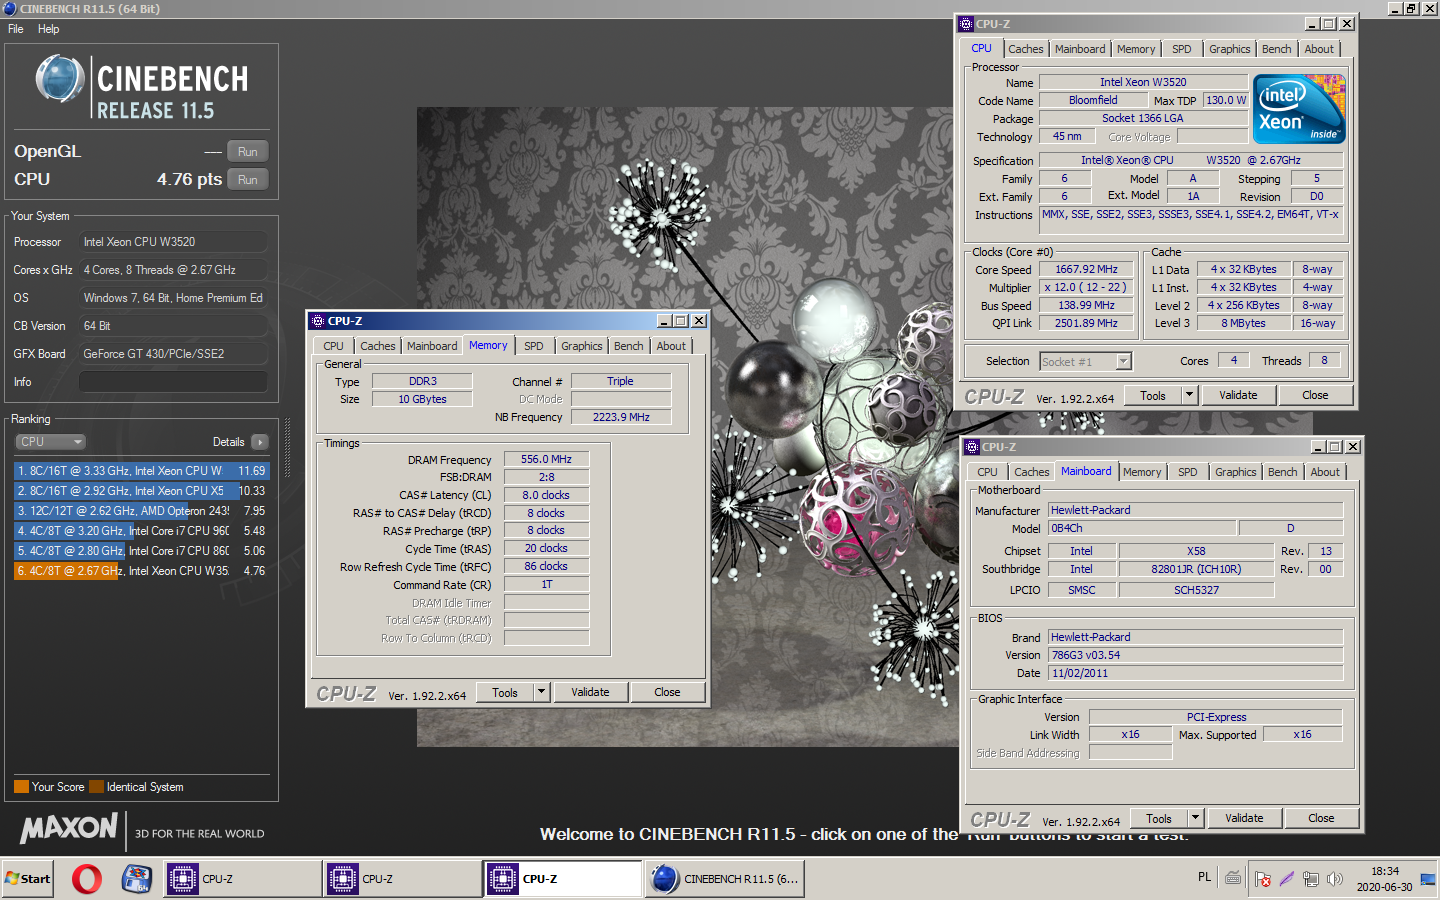Viewport: 1440px width, 900px height.
Task: Open the Bench tab in the CPU window
Action: (1276, 49)
